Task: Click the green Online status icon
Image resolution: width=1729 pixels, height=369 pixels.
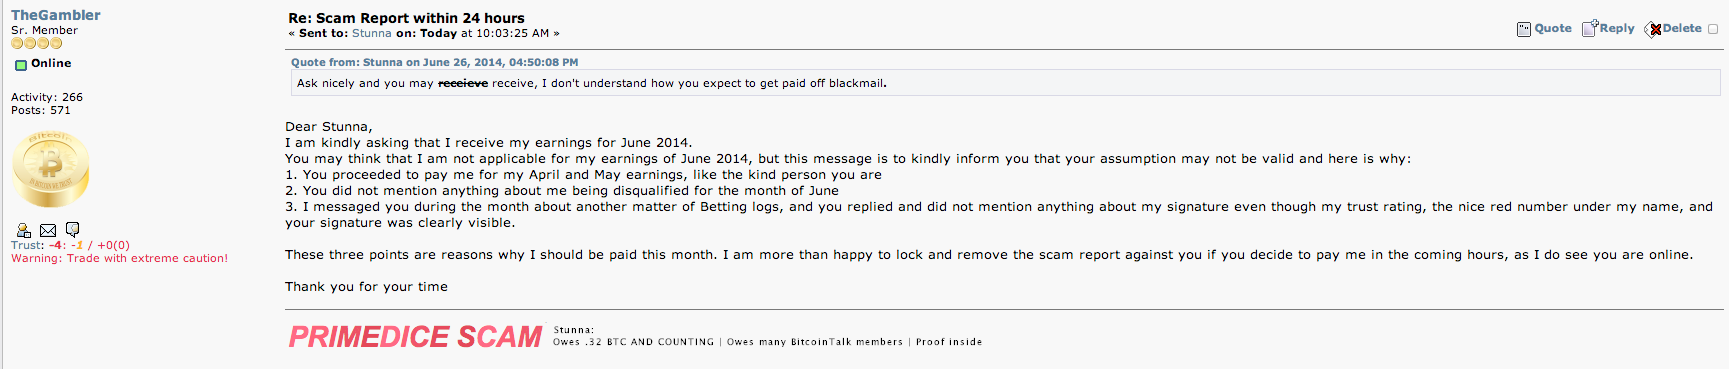Action: coord(20,64)
